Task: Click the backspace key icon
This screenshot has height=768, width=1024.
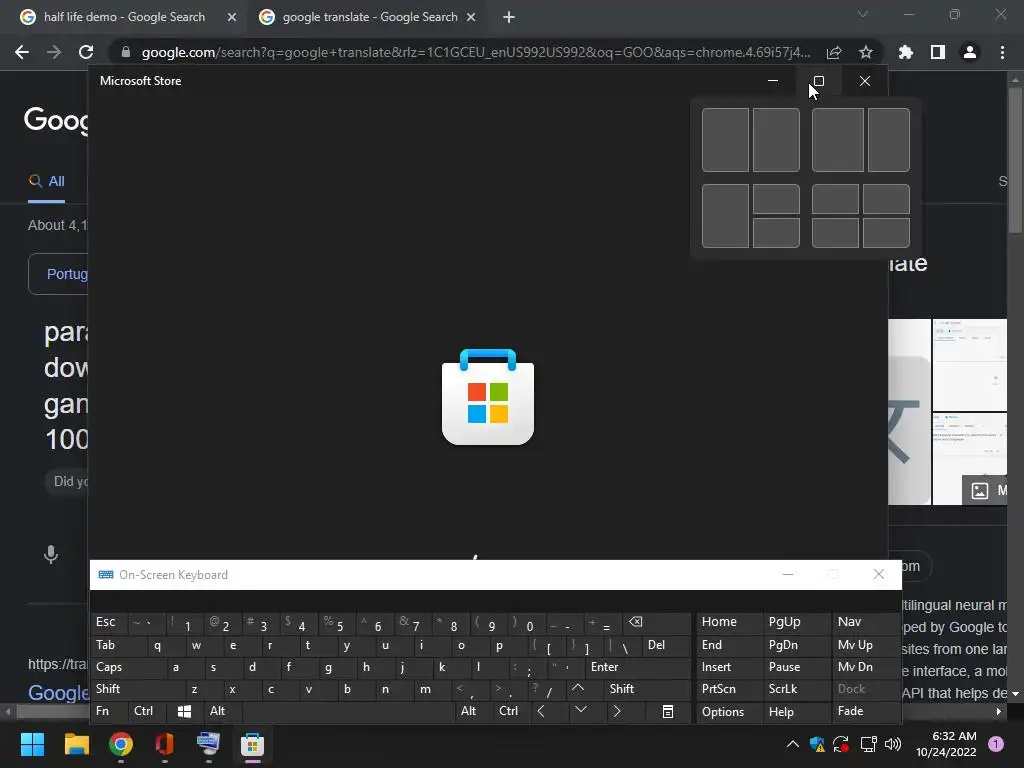Action: [x=656, y=622]
